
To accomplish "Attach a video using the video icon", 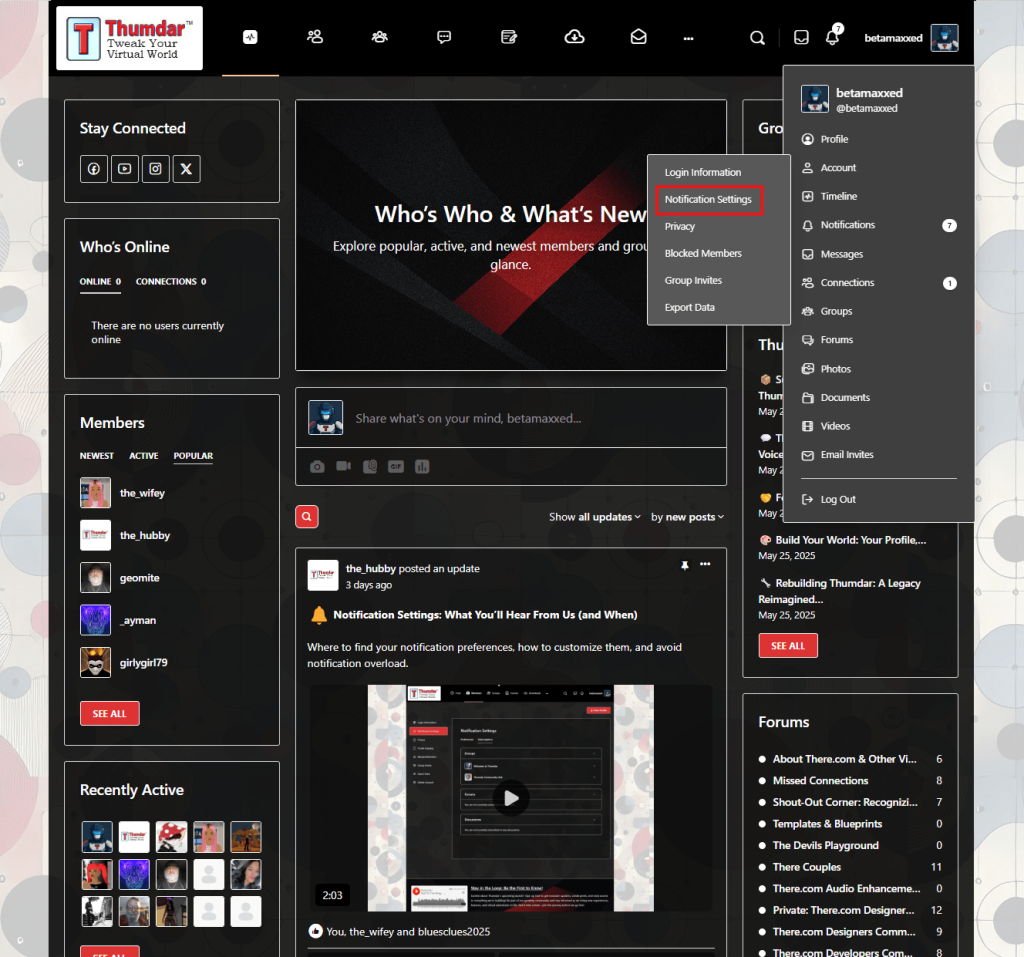I will tap(344, 466).
